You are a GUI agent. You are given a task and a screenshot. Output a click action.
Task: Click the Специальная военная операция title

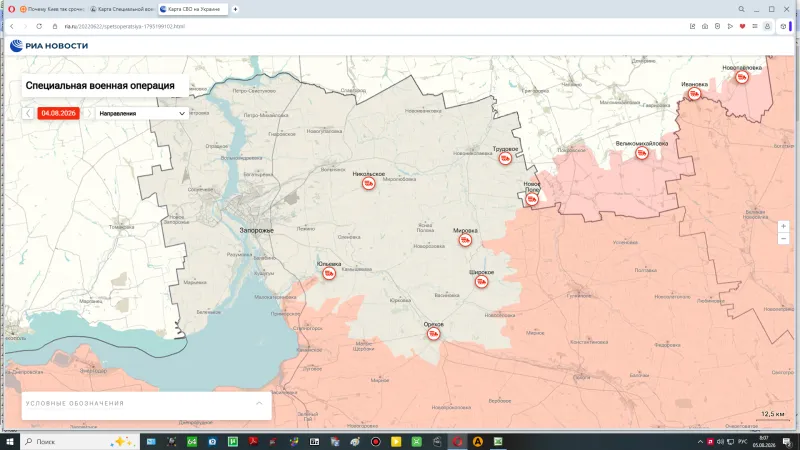click(x=100, y=86)
